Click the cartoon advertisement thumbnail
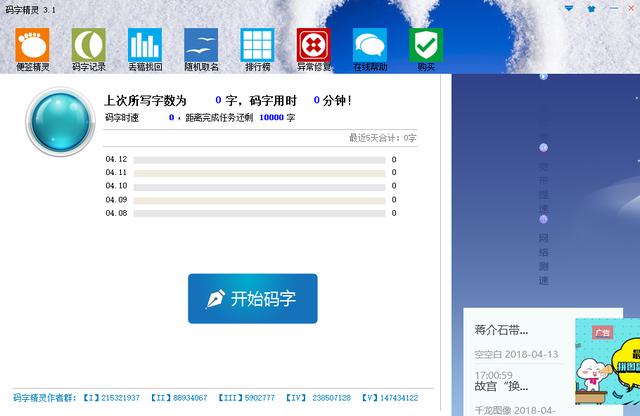Screen dimensions: 640x416 click(x=607, y=362)
